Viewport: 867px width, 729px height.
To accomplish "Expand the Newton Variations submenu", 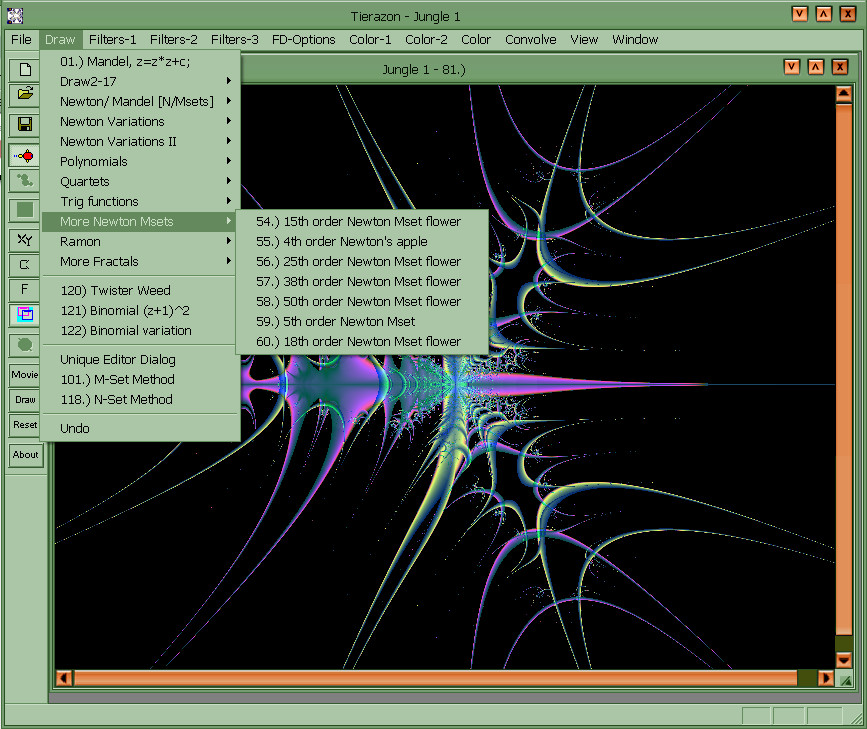I will tap(140, 121).
